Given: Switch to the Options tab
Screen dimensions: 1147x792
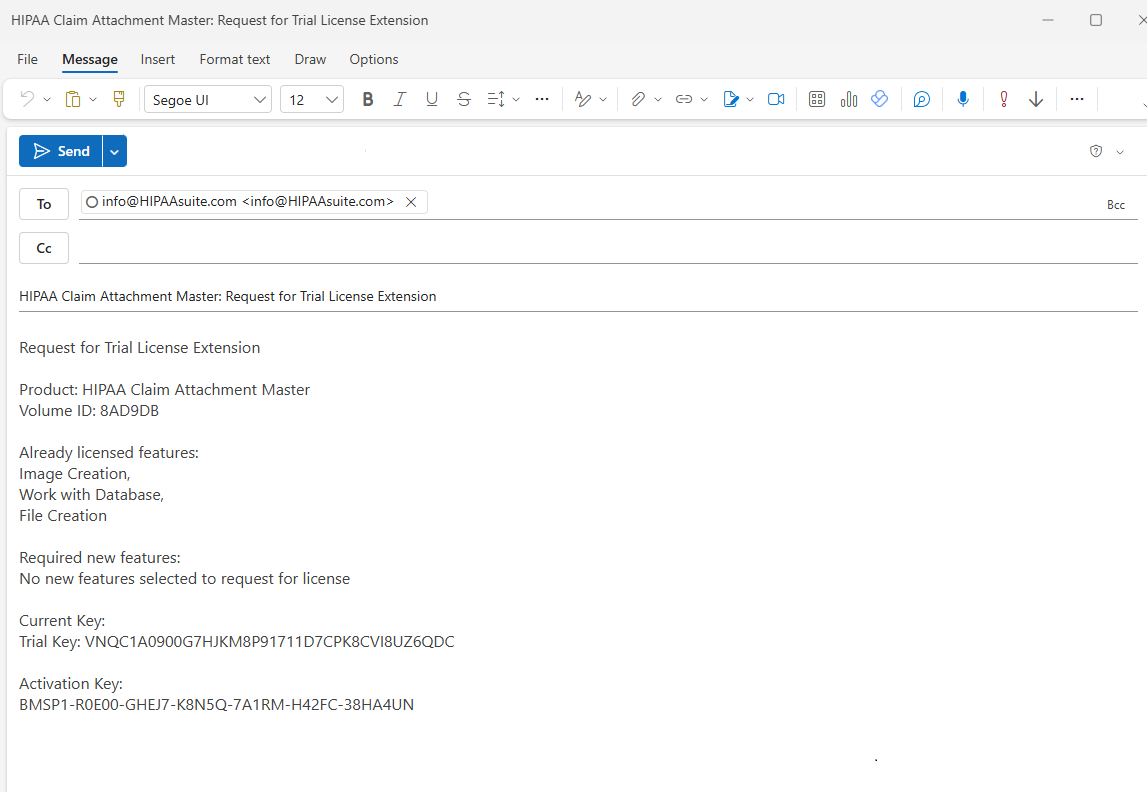Looking at the screenshot, I should point(374,59).
